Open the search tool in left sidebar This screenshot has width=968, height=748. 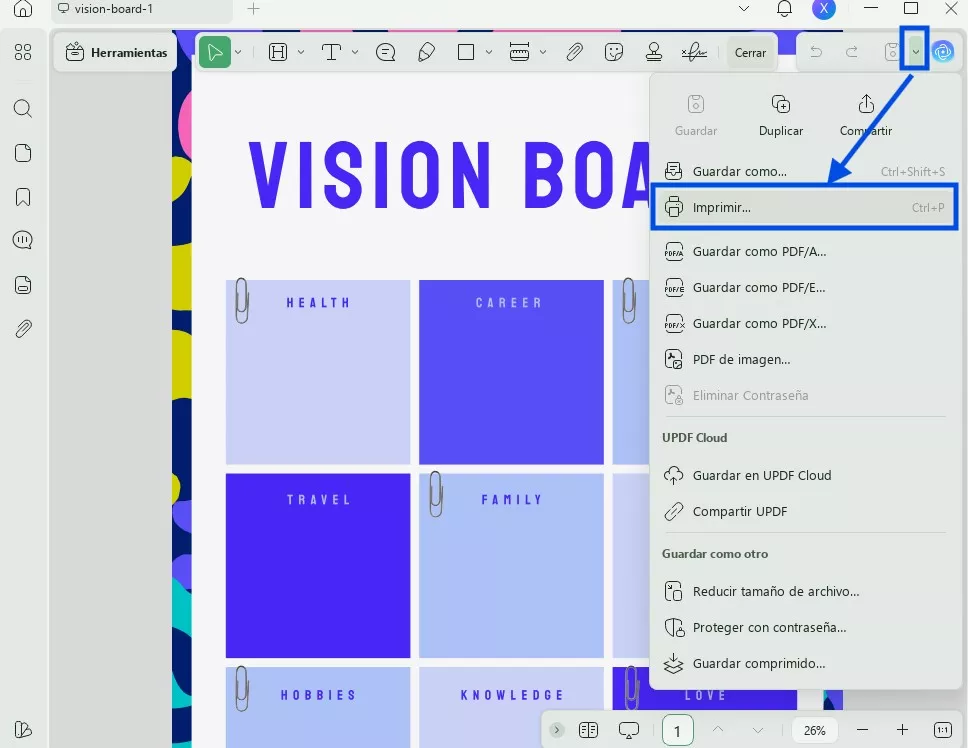click(23, 109)
